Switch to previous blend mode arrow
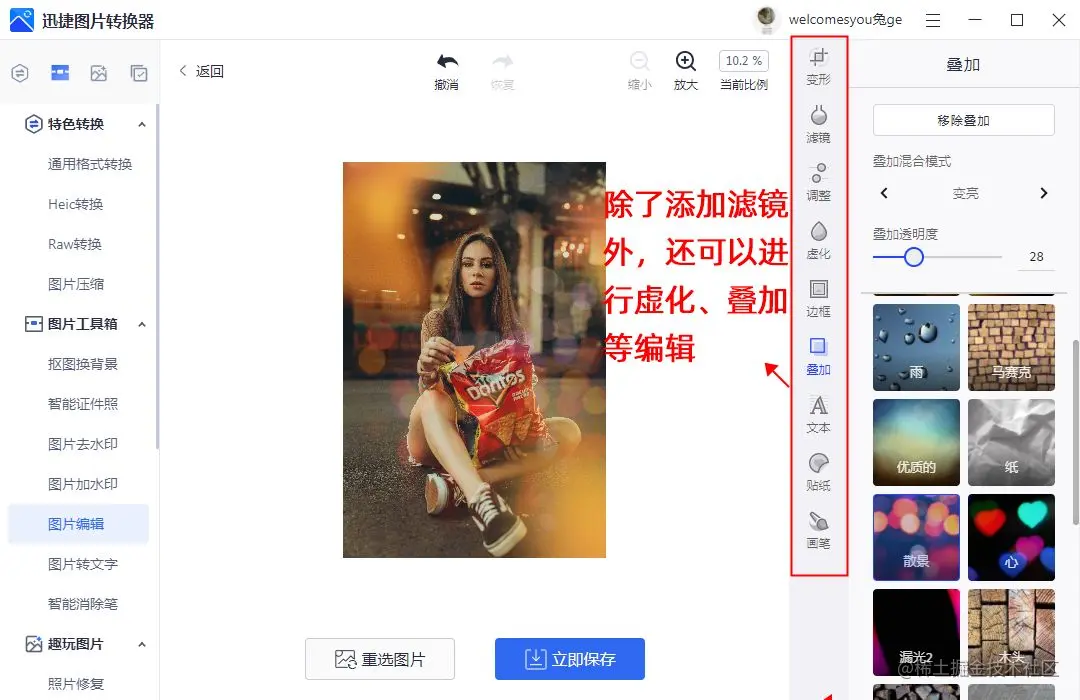 pyautogui.click(x=884, y=194)
